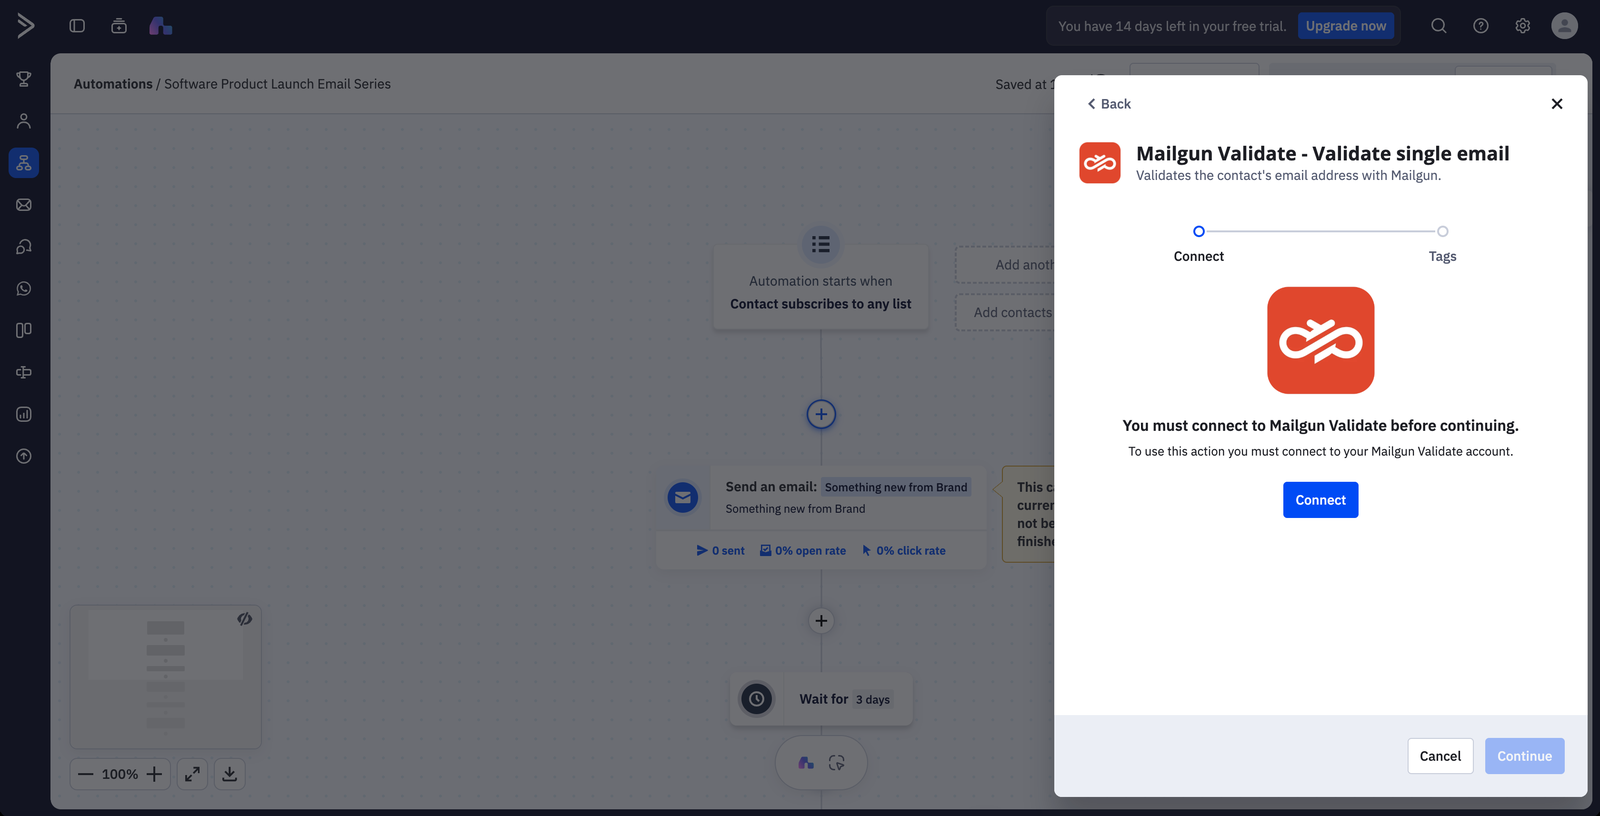Open the trophy icon in sidebar
The image size is (1600, 816).
pos(24,79)
